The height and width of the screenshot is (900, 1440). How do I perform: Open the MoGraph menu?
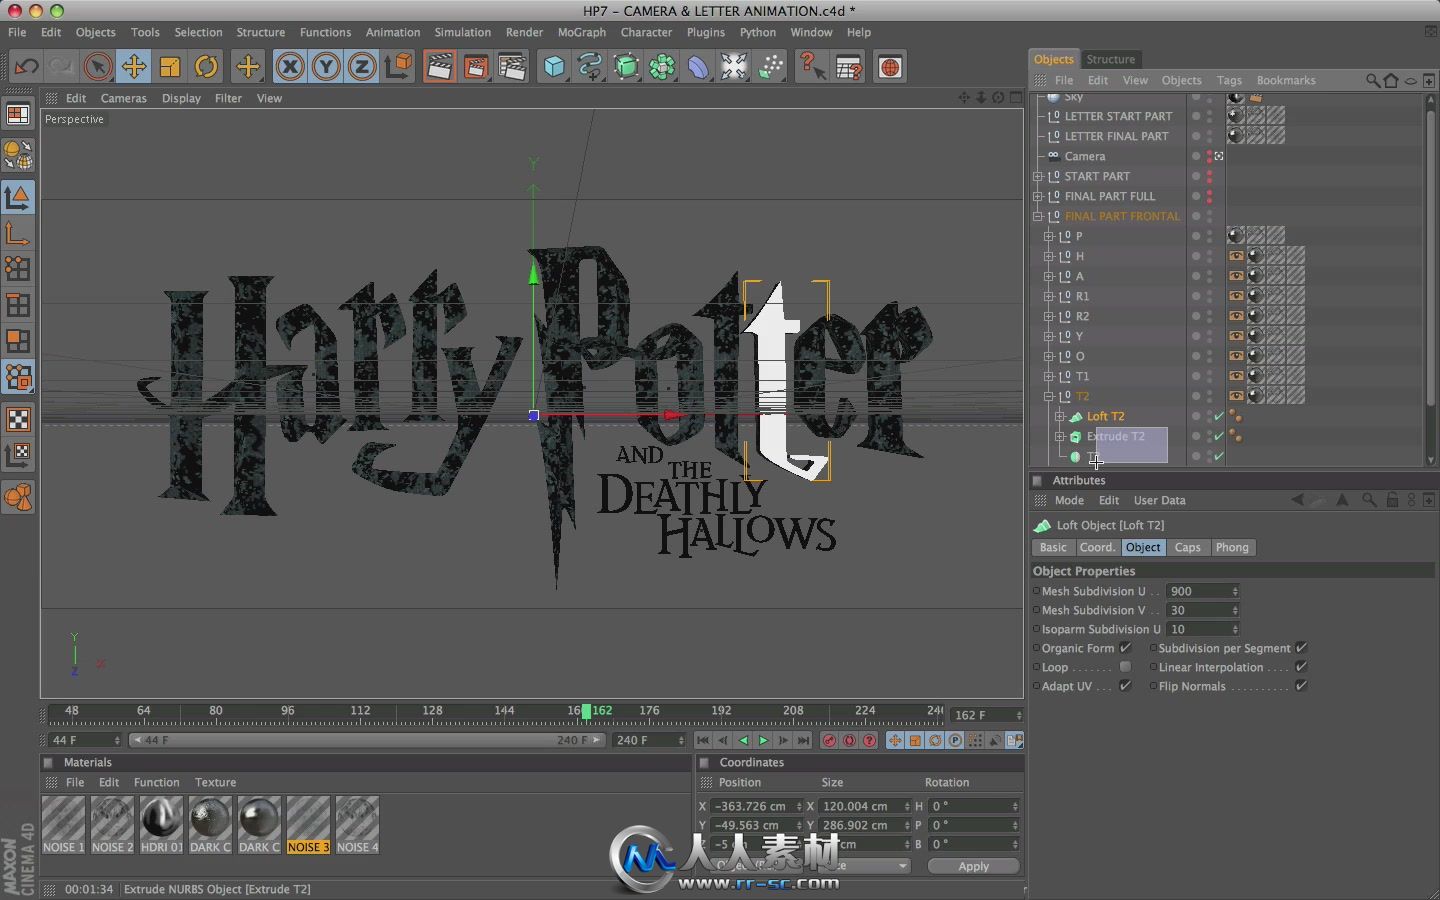point(582,32)
